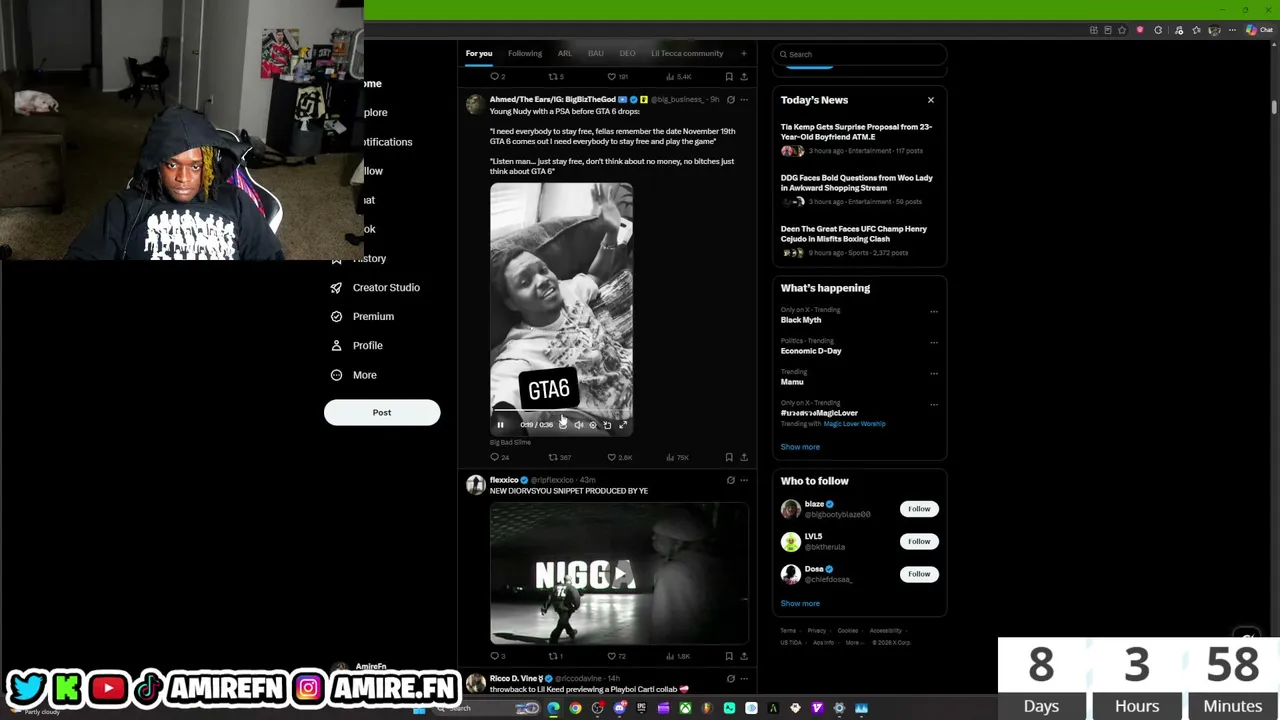Open options for Mamu trend

[x=934, y=373]
